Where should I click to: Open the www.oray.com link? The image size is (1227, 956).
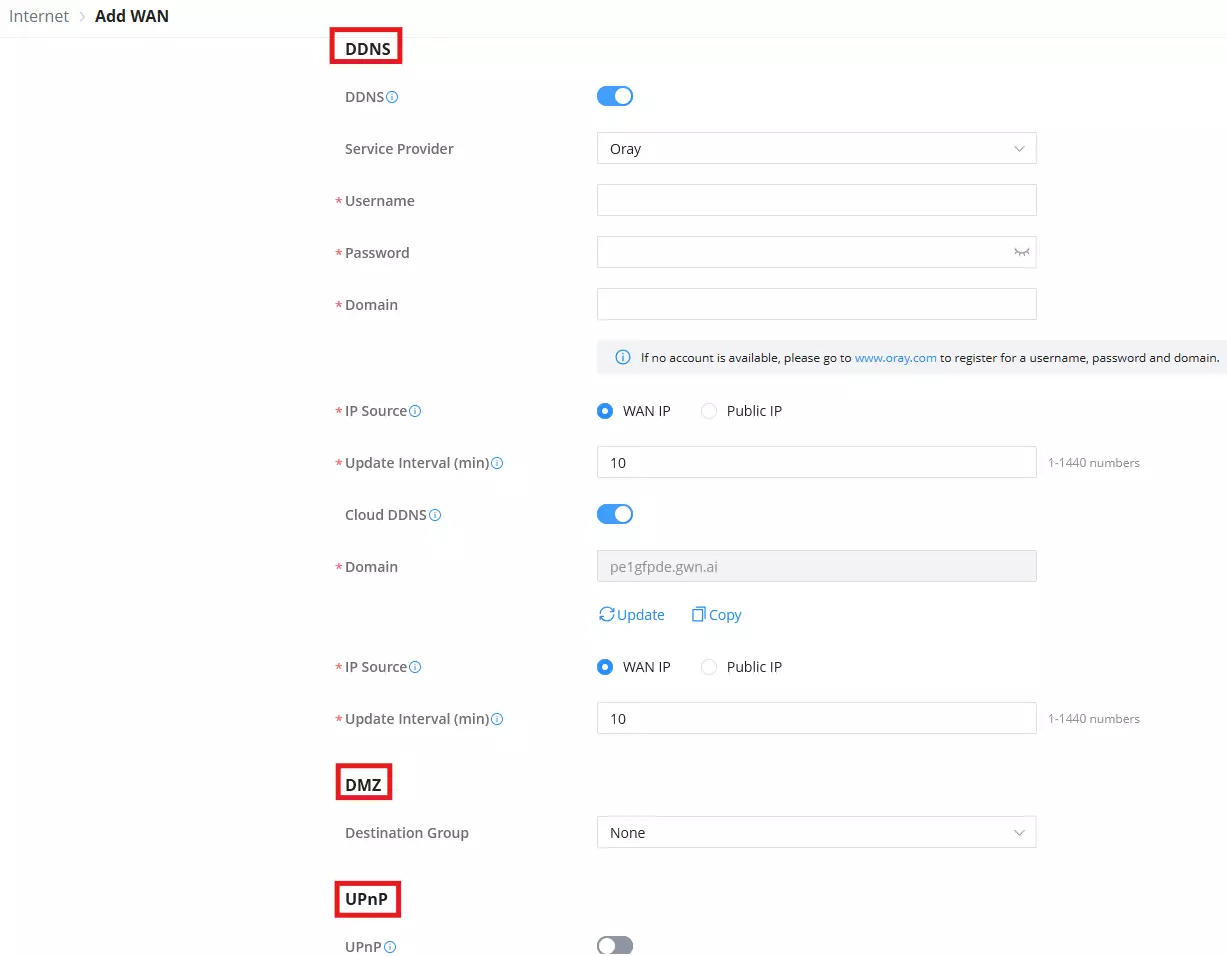pyautogui.click(x=895, y=357)
